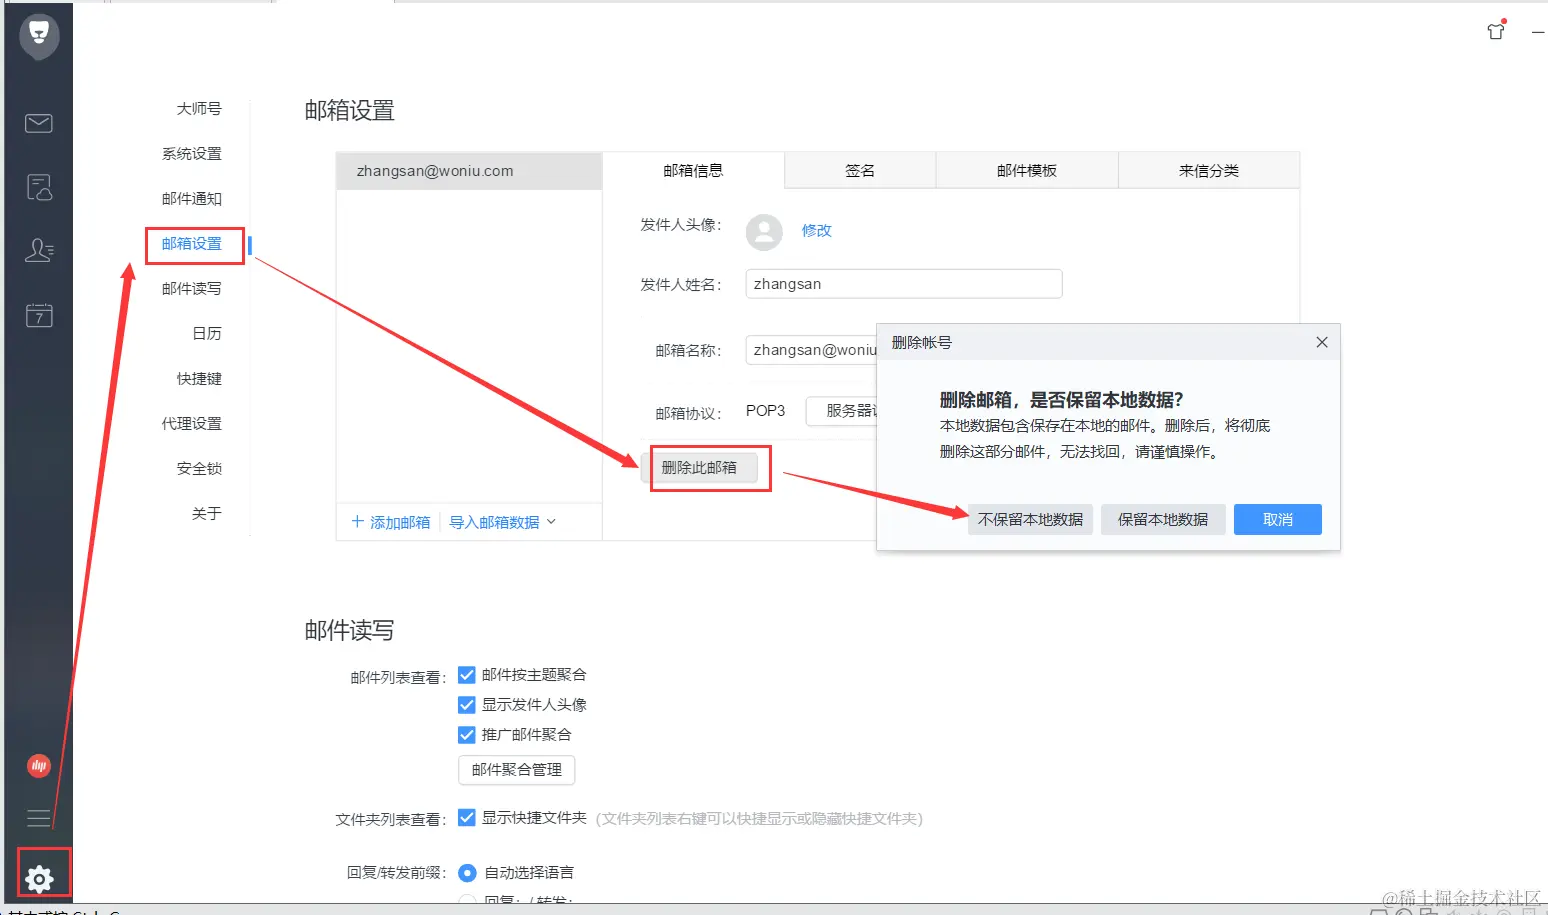1548x915 pixels.
Task: Select 关于 in settings menu
Action: tap(207, 513)
